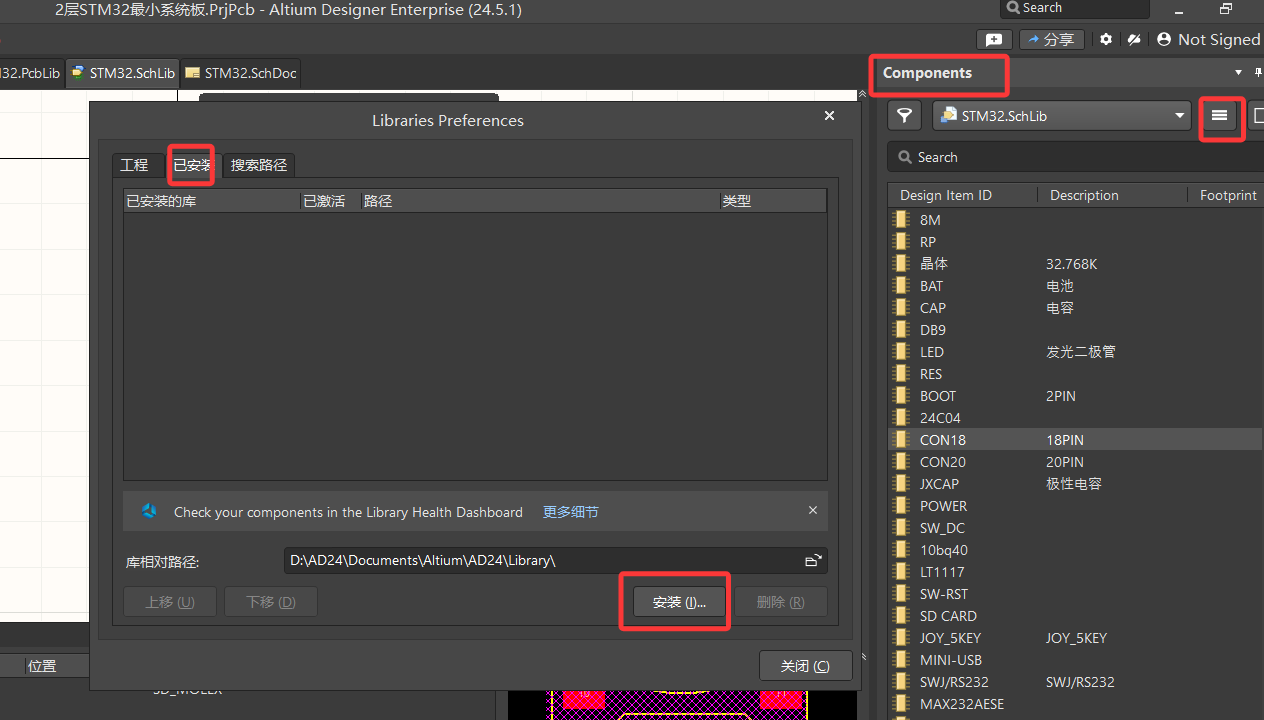
Task: Click the component icon beside DB9
Action: [x=901, y=329]
